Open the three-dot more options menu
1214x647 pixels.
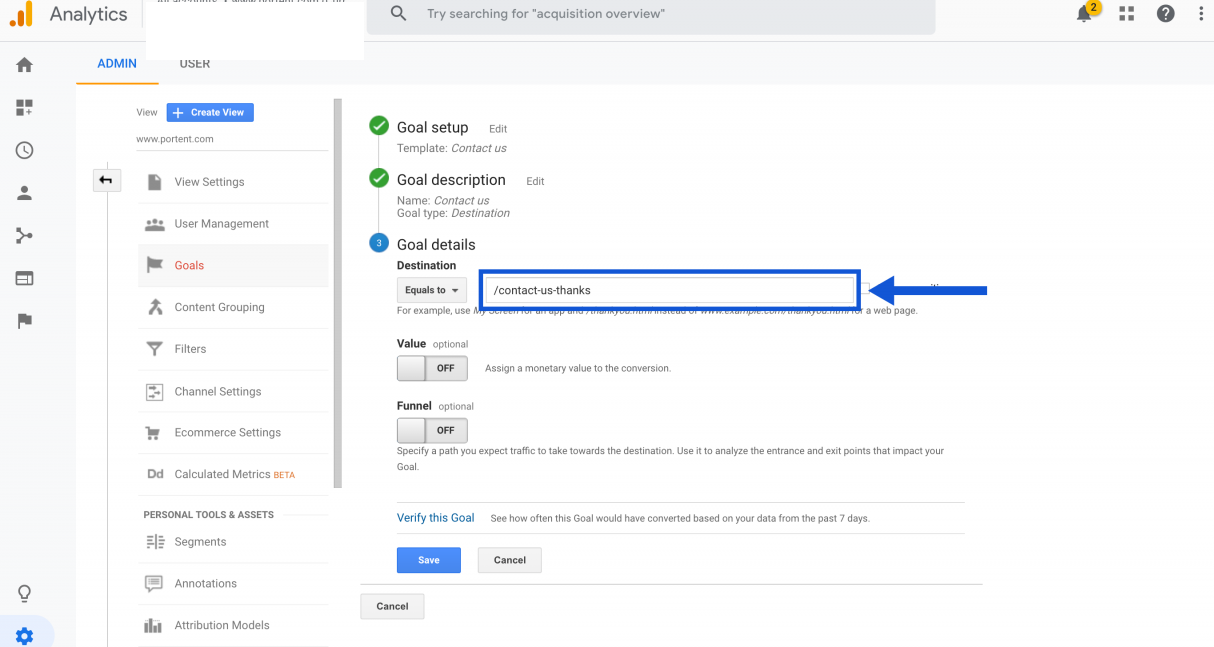1201,14
